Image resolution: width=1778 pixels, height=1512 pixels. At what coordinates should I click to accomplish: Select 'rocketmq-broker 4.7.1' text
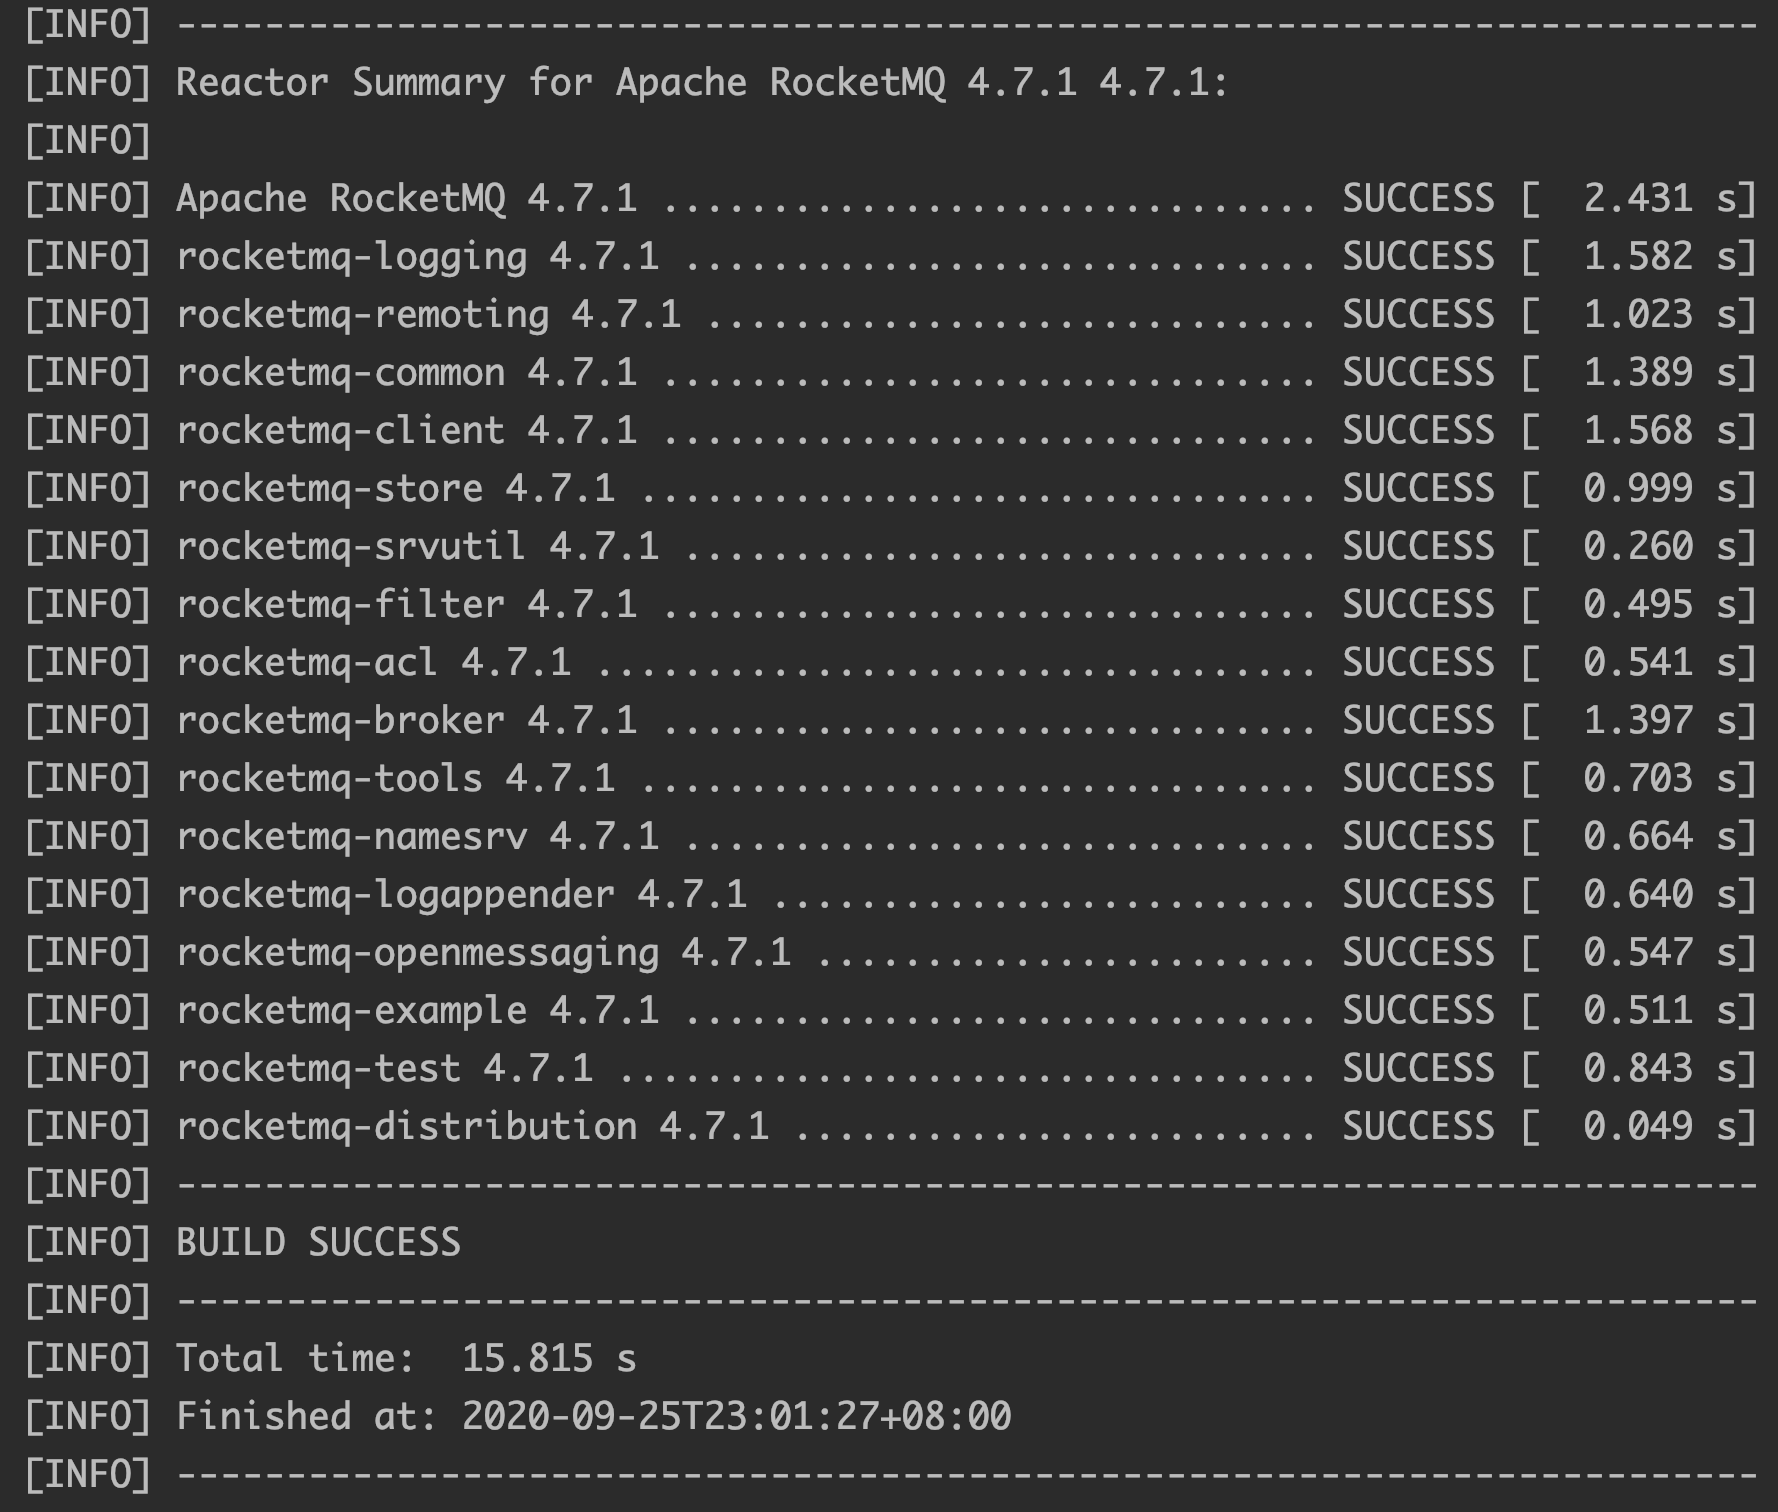(406, 721)
